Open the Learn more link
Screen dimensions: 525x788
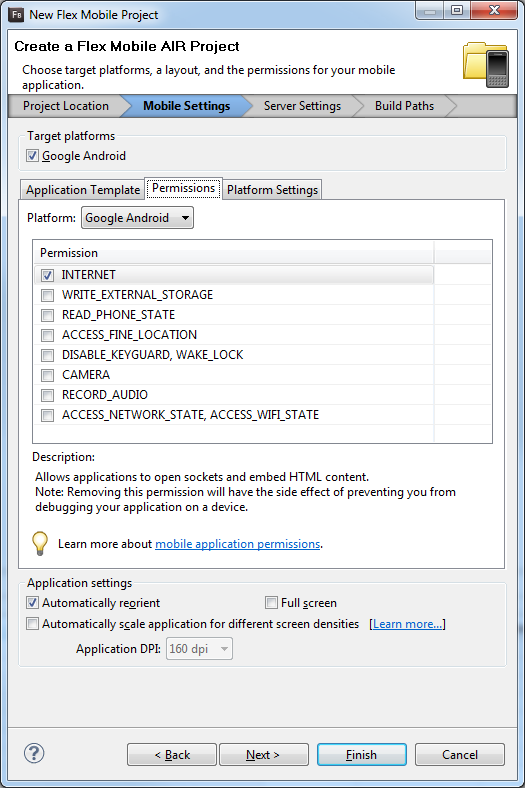[407, 624]
